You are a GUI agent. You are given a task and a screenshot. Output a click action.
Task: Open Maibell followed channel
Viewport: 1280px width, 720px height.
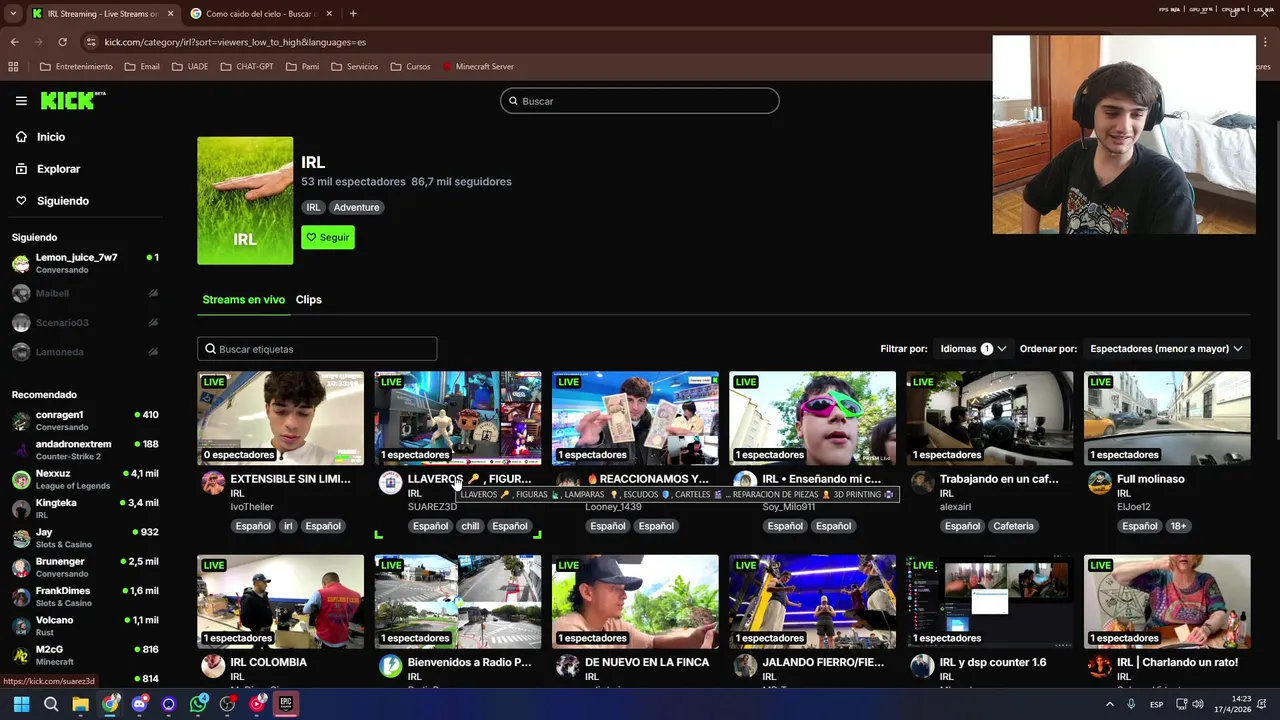tap(85, 293)
